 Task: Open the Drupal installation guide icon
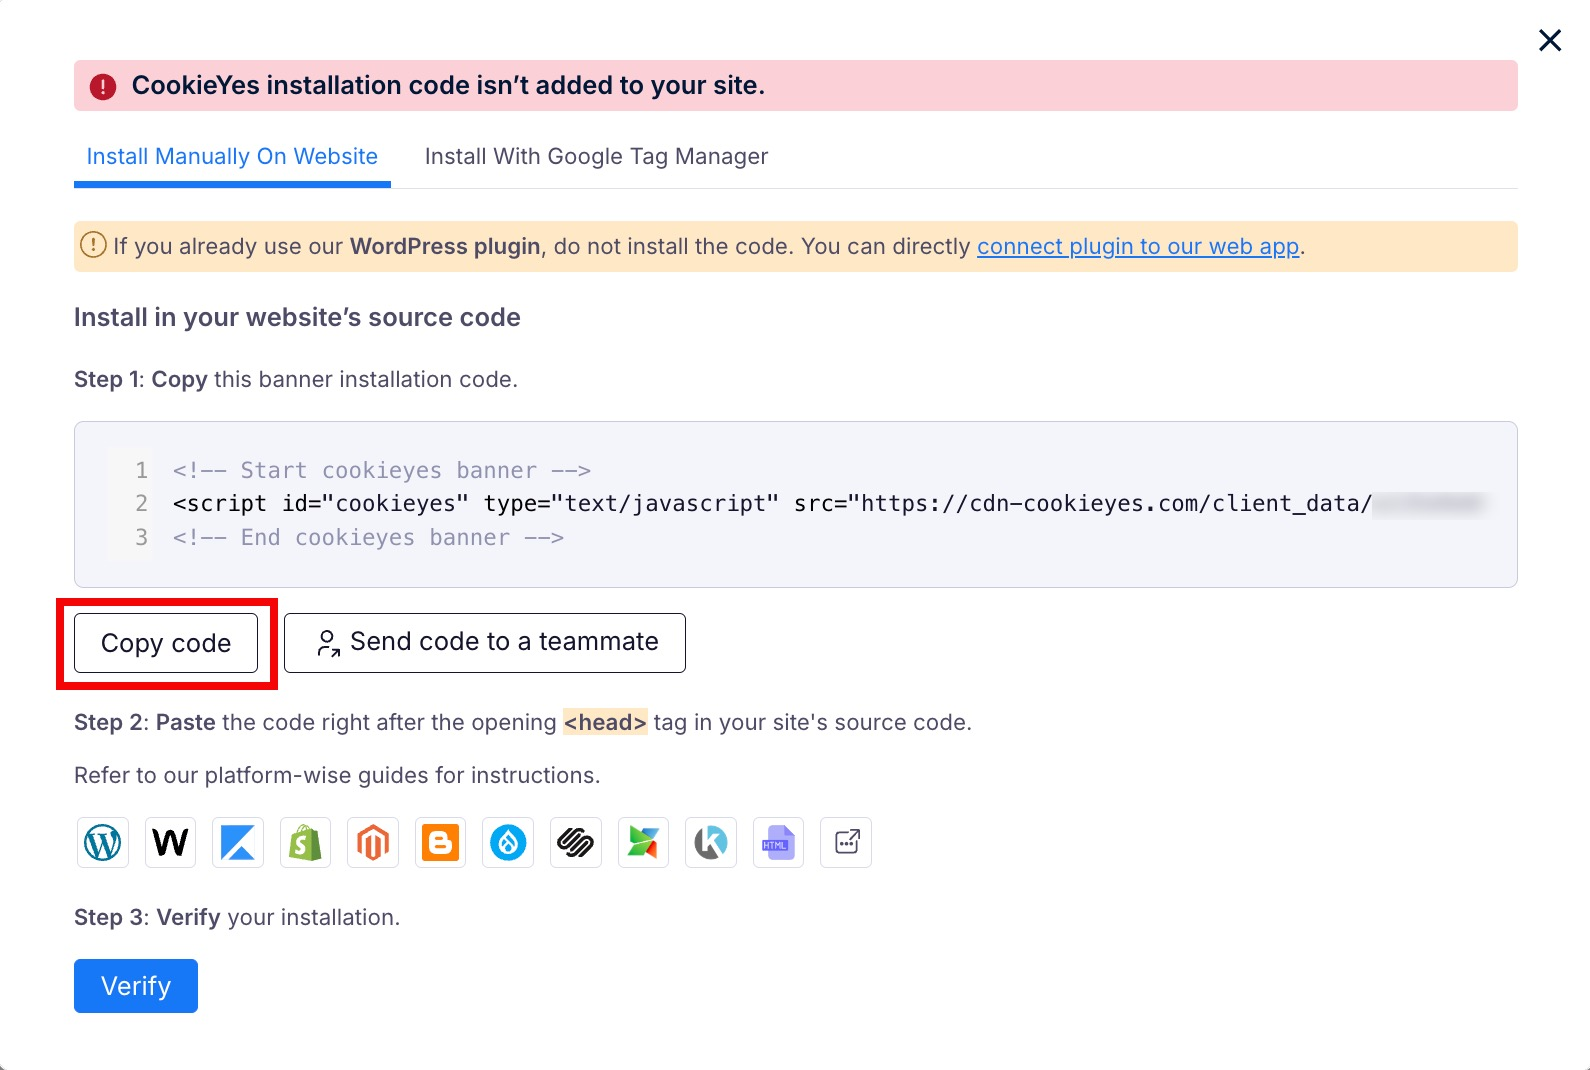(x=508, y=842)
